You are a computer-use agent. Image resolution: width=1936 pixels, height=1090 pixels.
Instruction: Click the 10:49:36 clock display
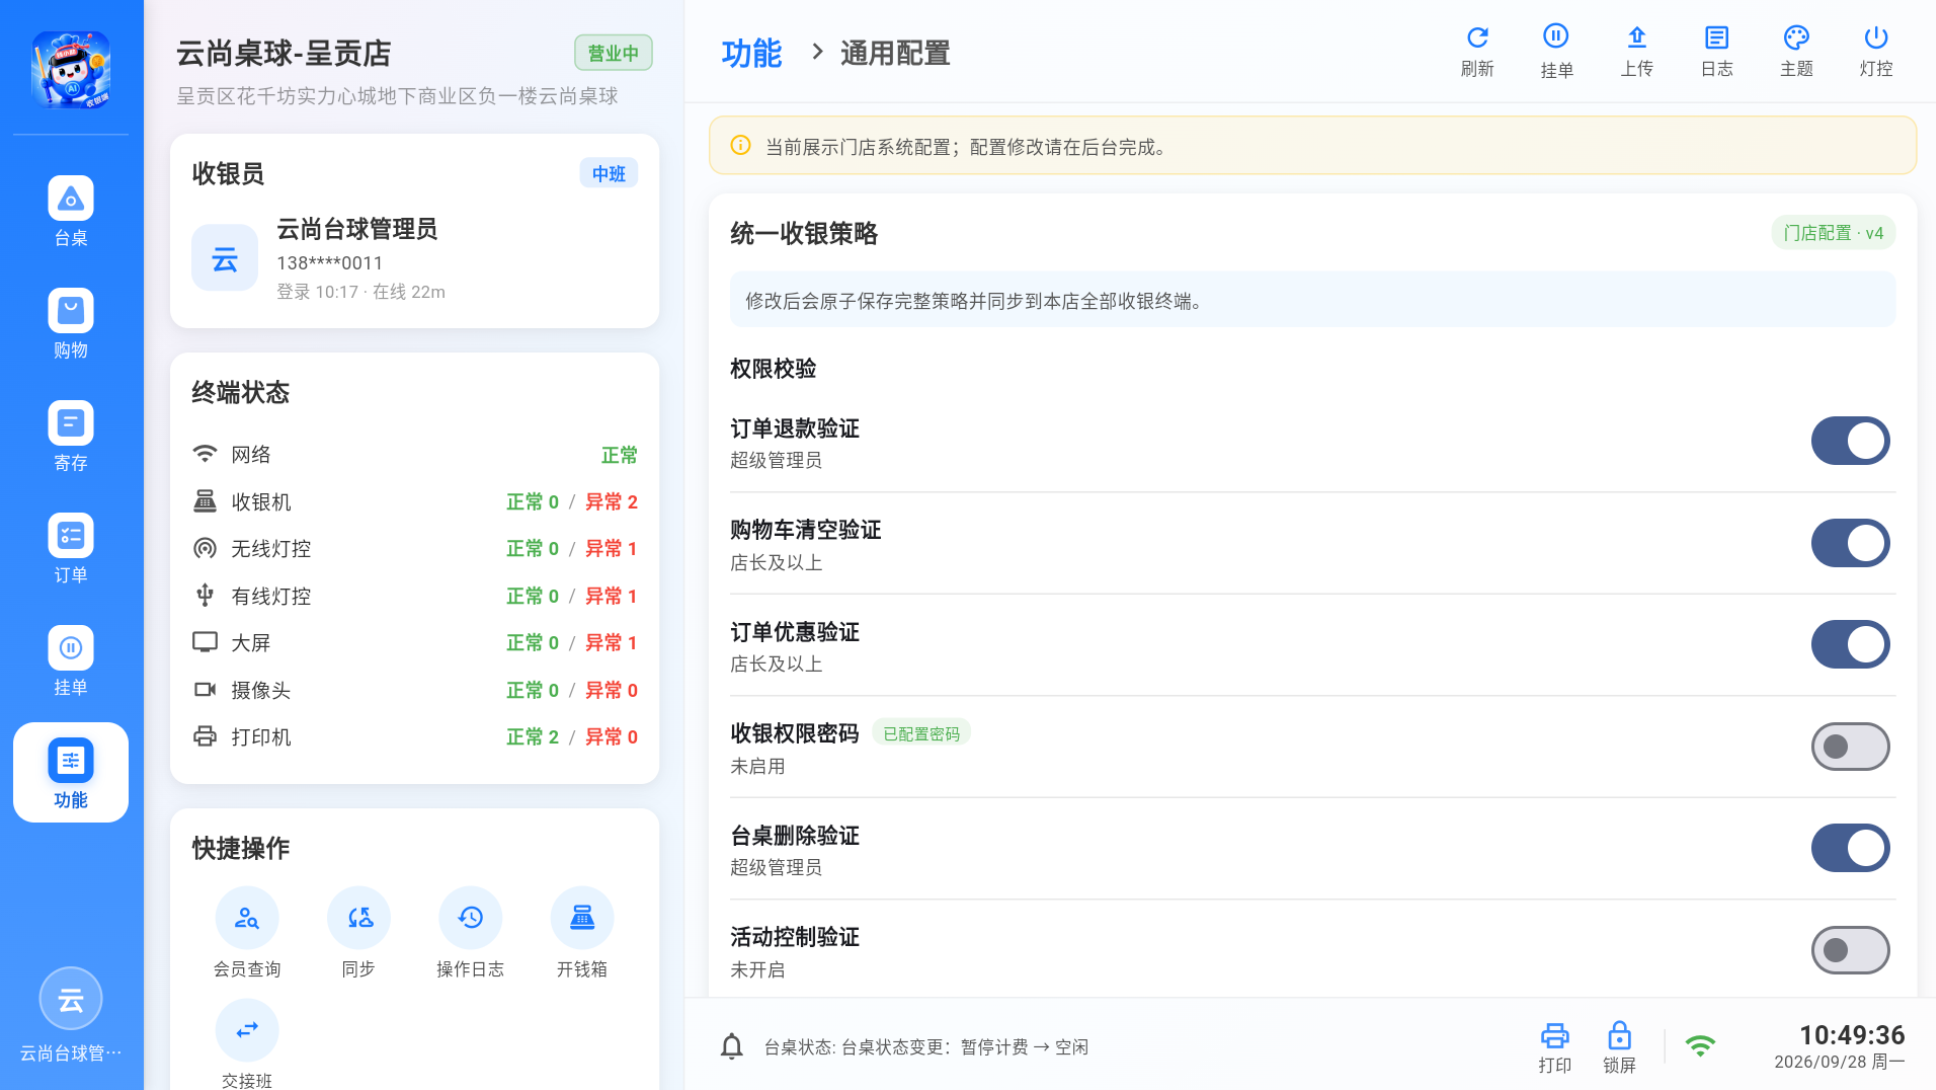pos(1852,1035)
